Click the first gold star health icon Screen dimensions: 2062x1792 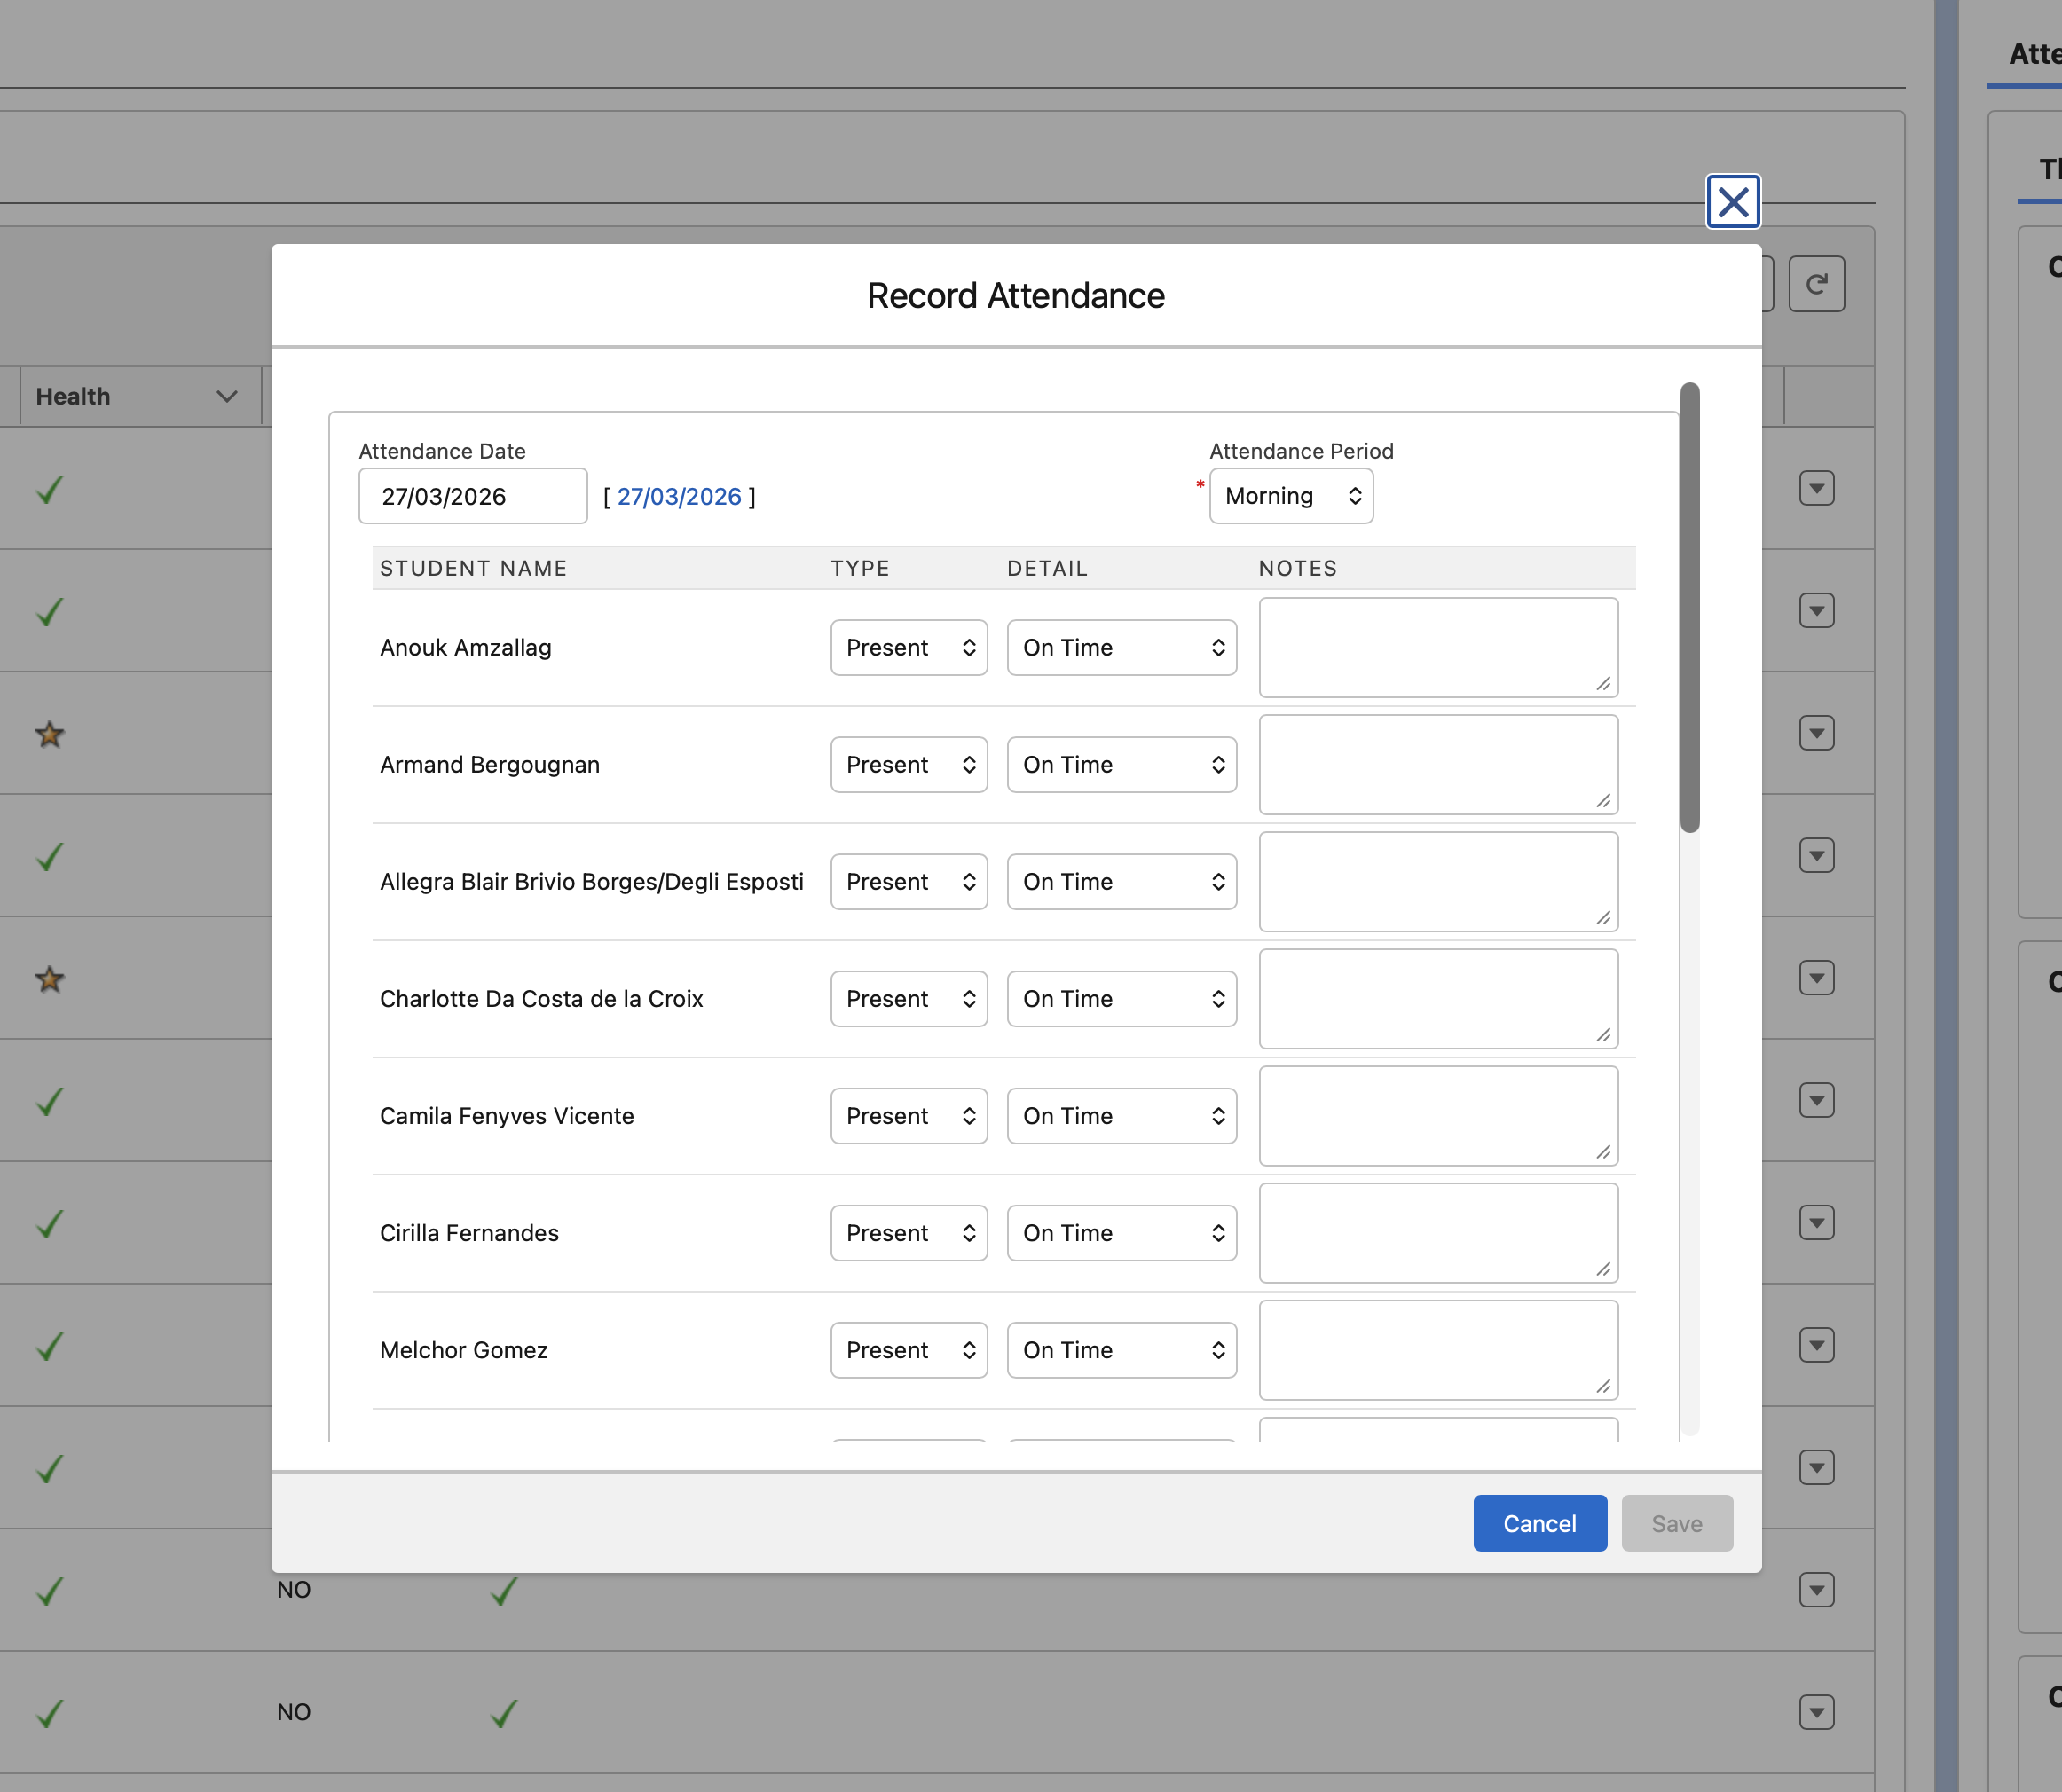[50, 735]
